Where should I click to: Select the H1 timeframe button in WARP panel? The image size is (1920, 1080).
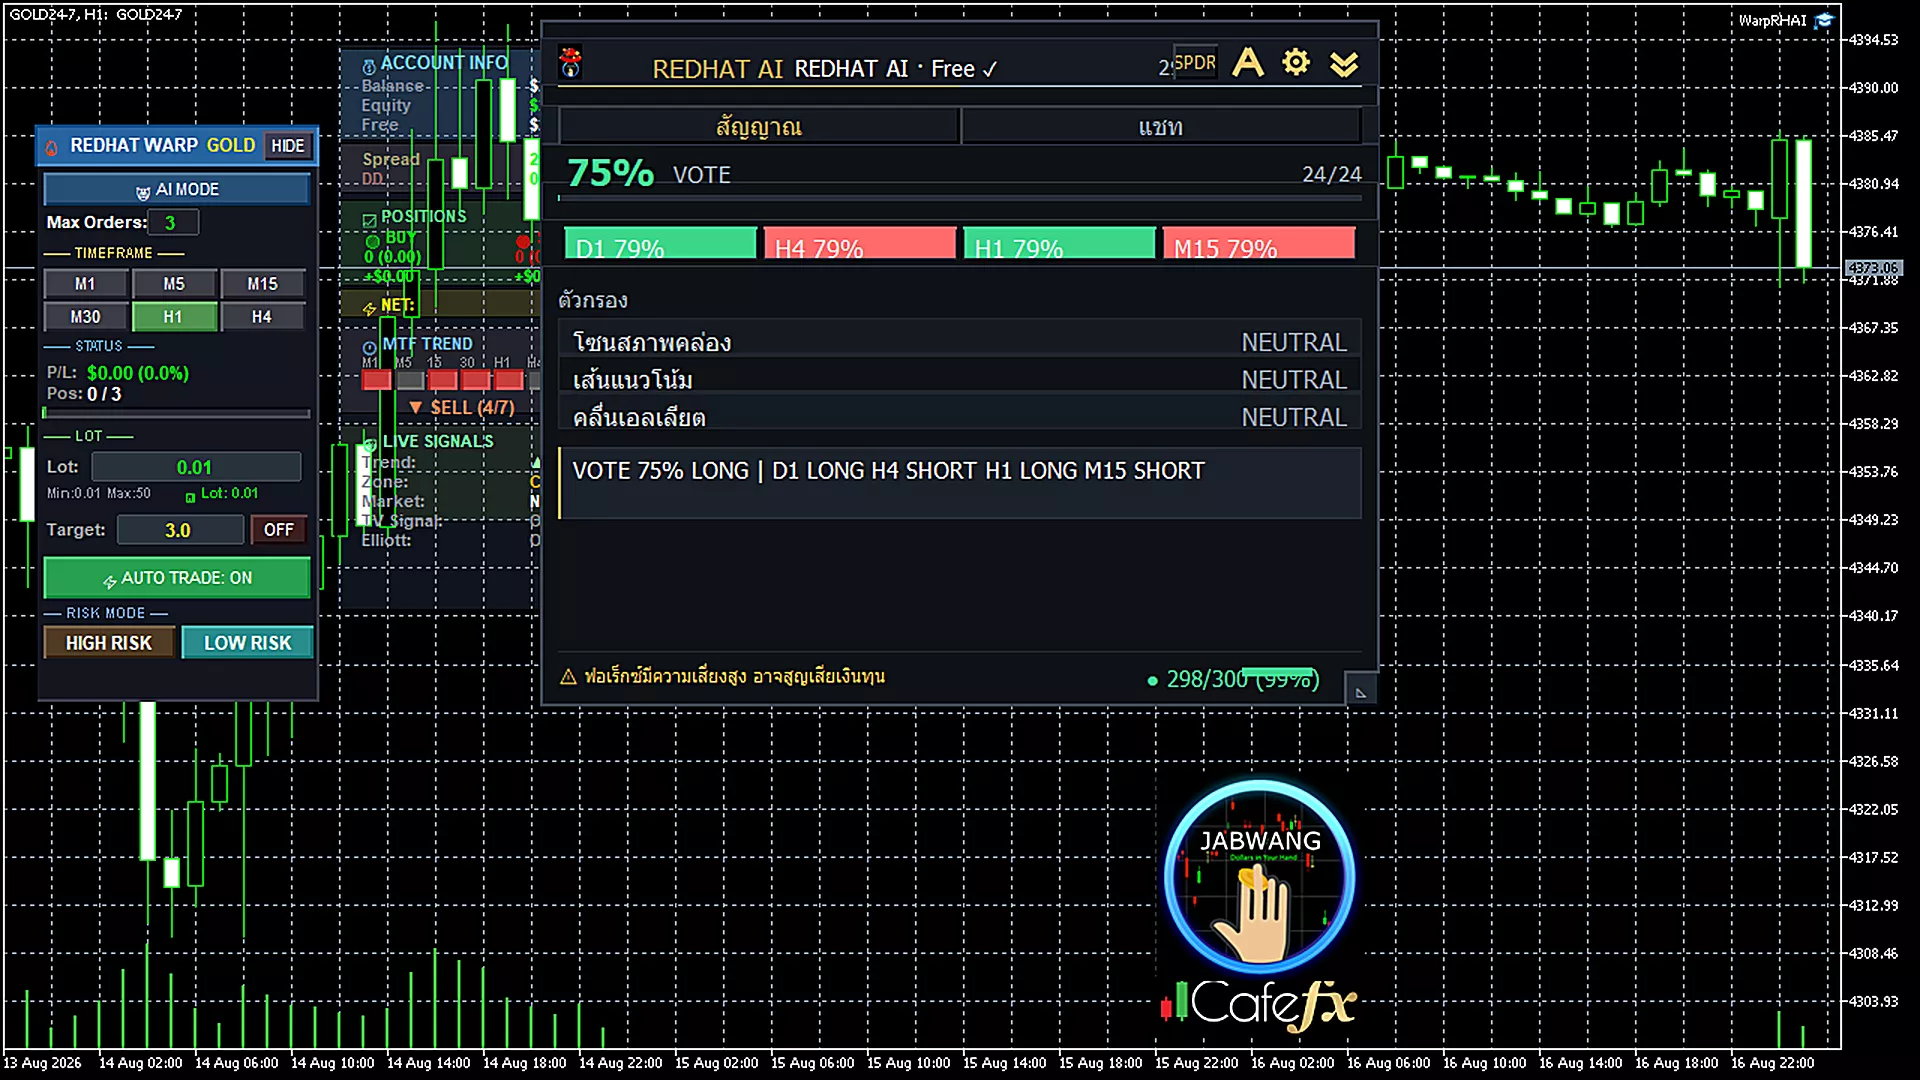pos(174,317)
